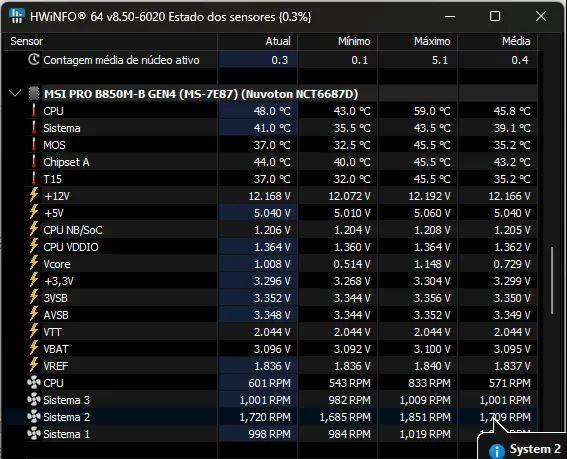The height and width of the screenshot is (459, 567).
Task: Click the lightning bolt icon for VREF
Action: [34, 365]
